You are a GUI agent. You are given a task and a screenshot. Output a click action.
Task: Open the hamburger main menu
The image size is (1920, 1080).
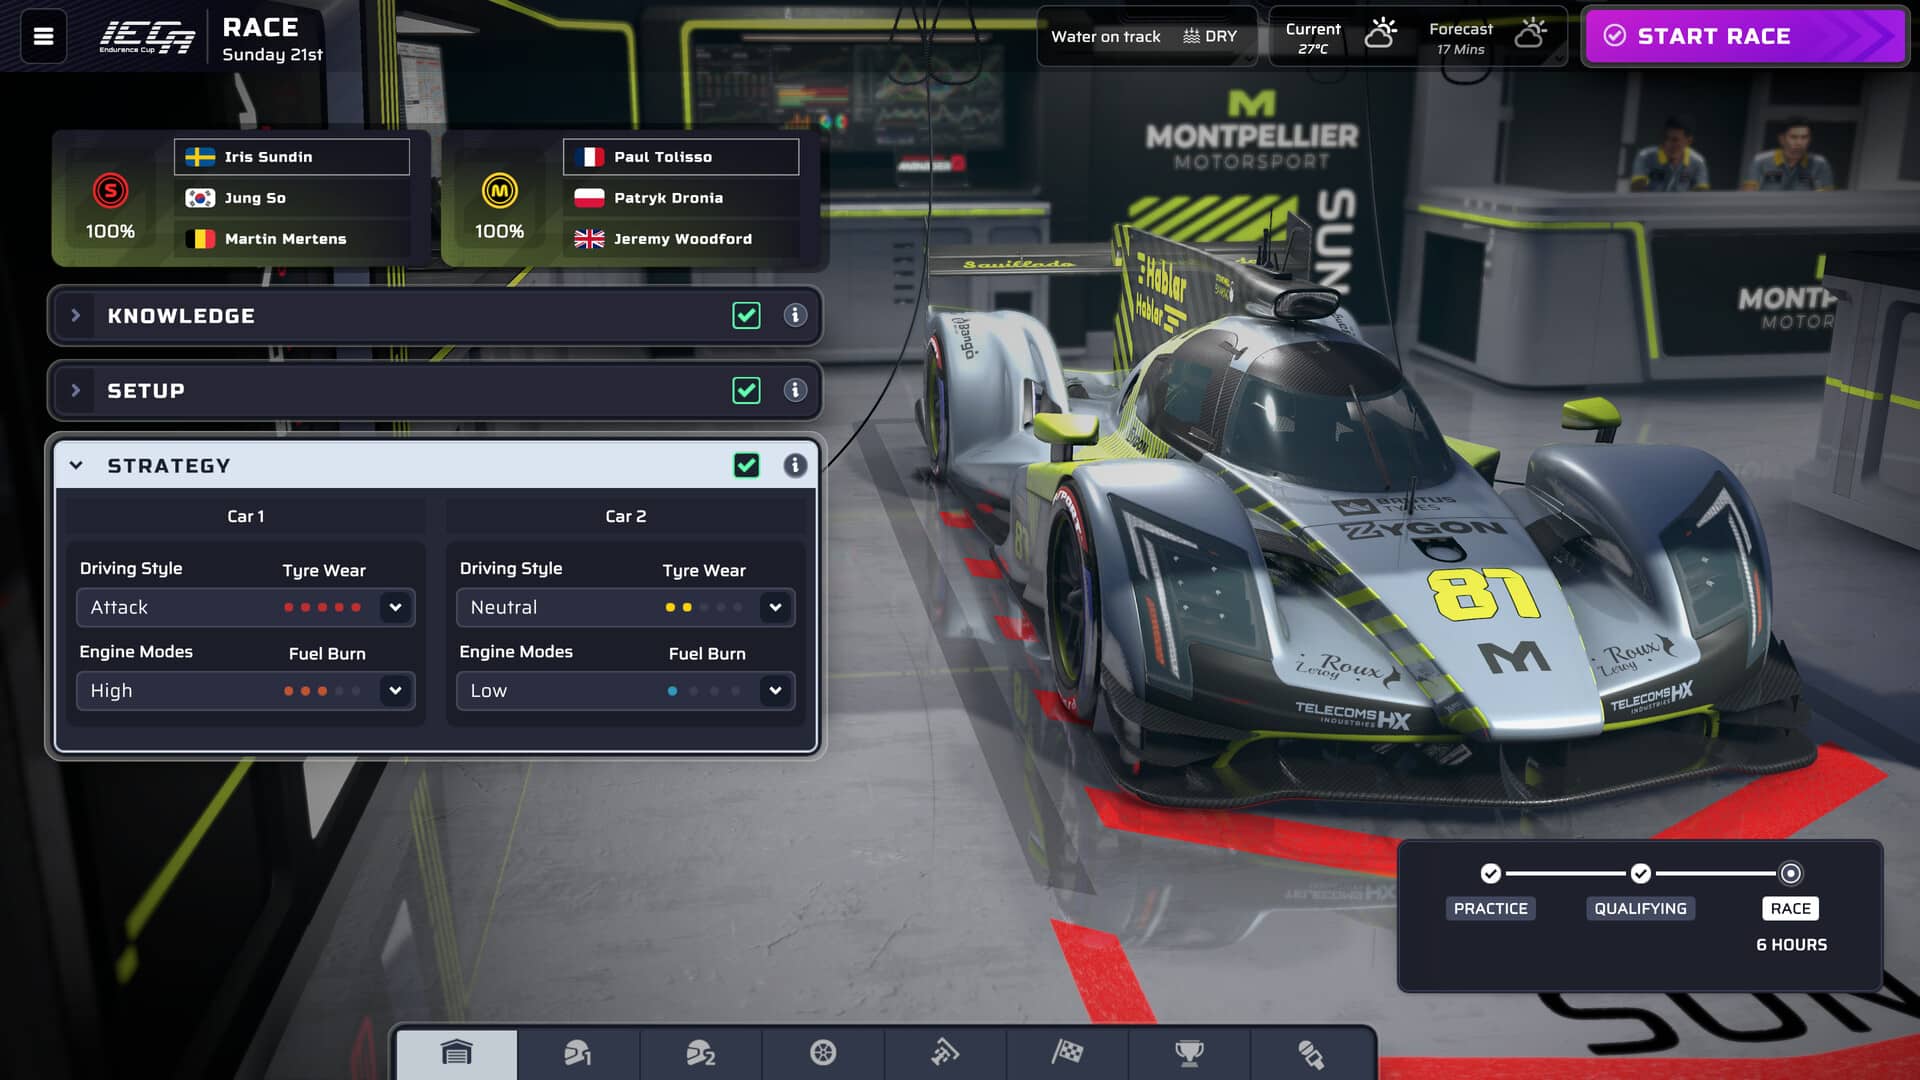pyautogui.click(x=43, y=36)
